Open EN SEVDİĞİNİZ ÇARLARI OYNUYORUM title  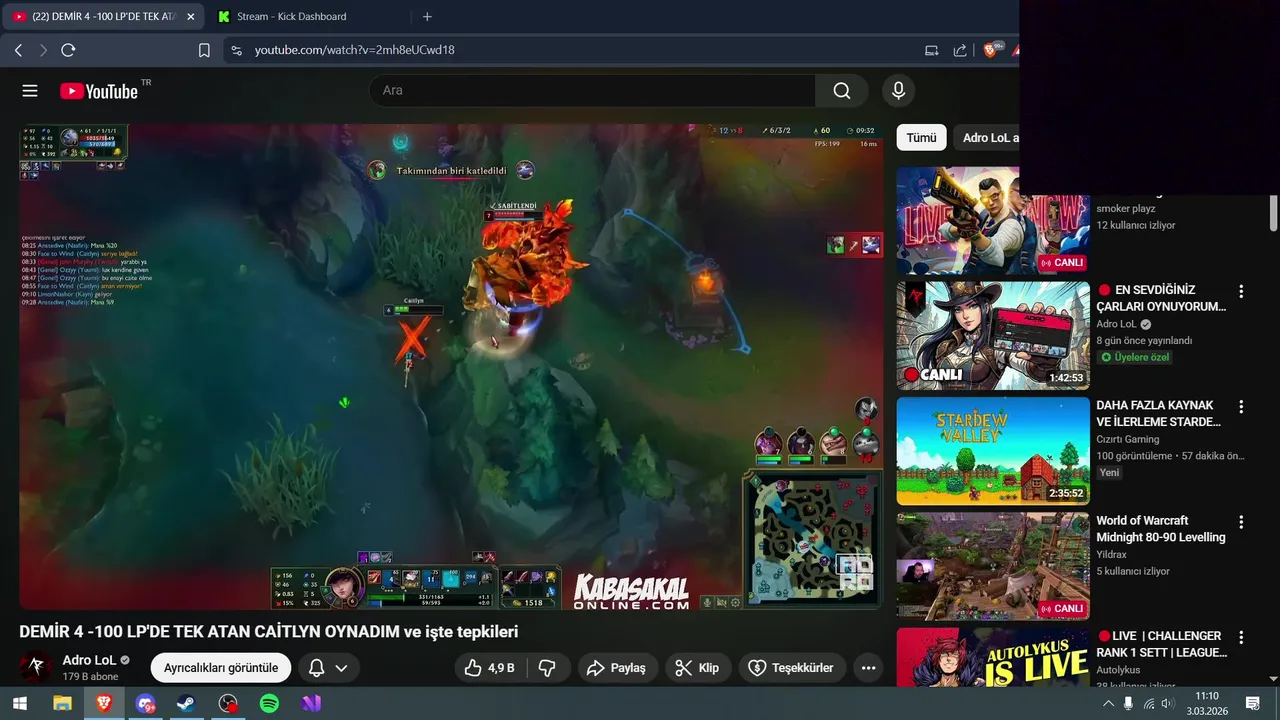[1161, 298]
